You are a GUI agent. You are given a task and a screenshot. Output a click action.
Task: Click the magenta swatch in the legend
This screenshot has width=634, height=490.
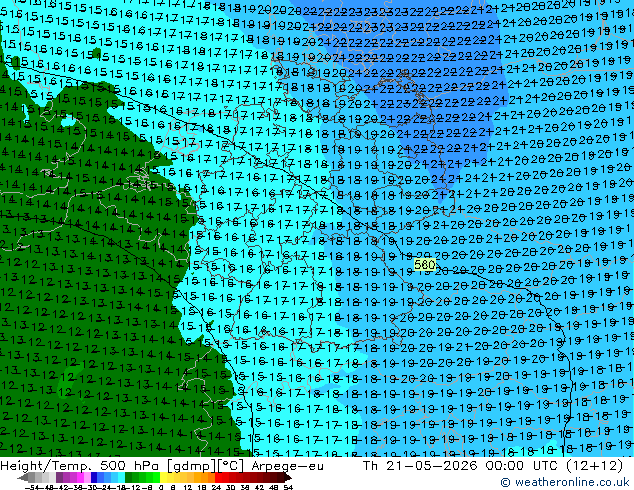point(80,477)
